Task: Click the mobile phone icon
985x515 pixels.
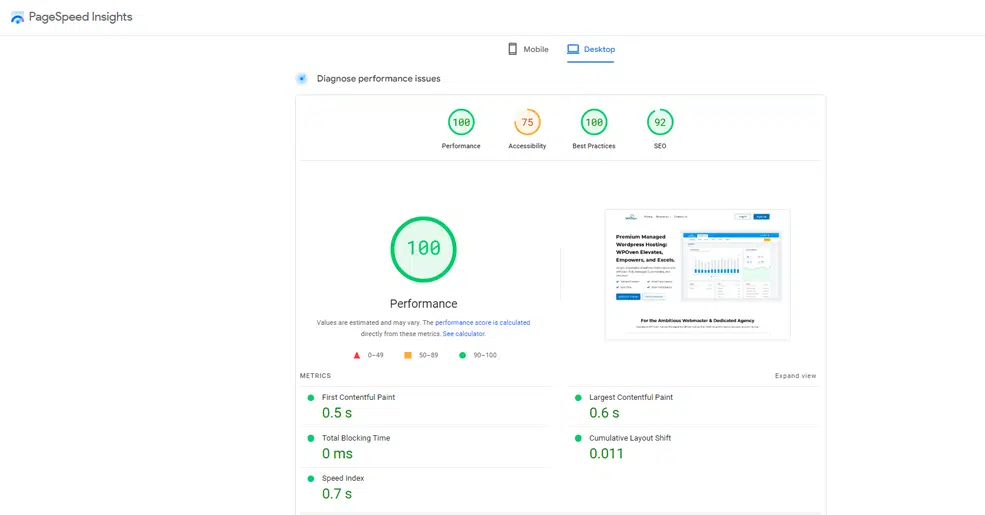Action: (512, 49)
